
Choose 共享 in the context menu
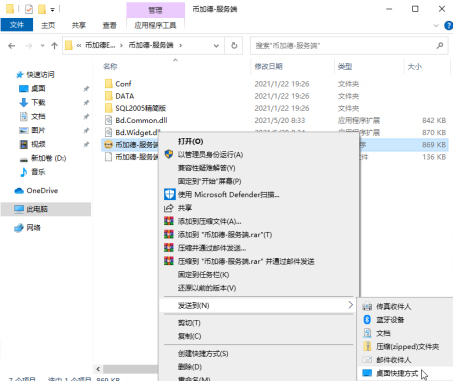(x=185, y=208)
